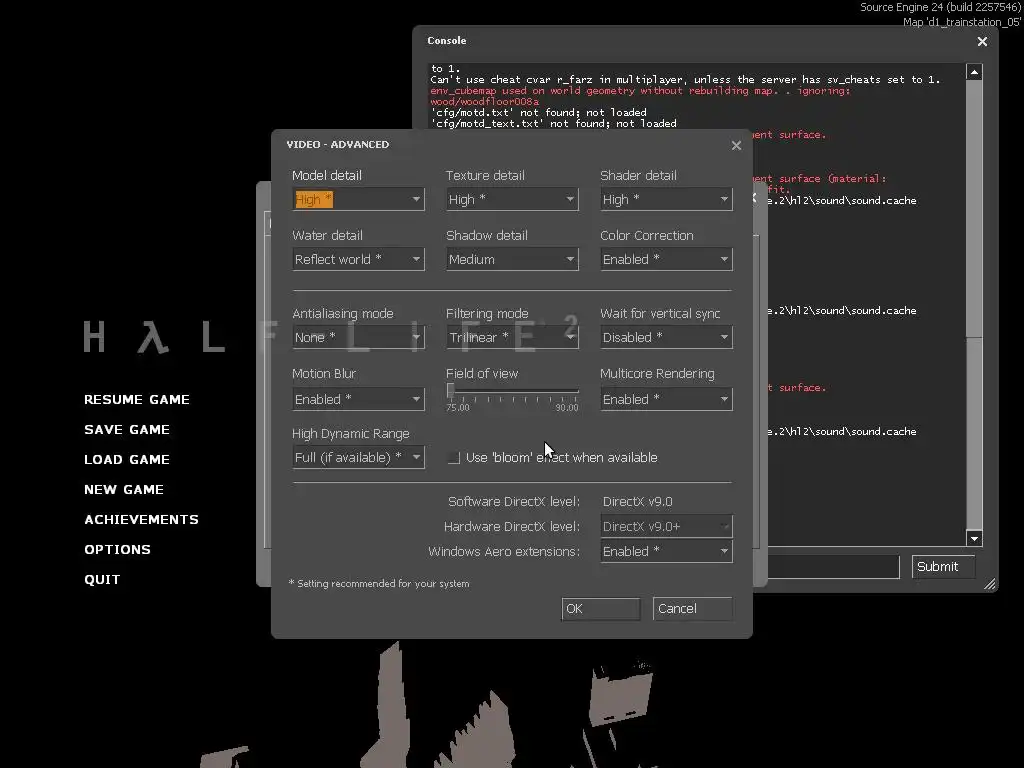Viewport: 1024px width, 768px height.
Task: Select Resume Game from main menu
Action: click(136, 400)
